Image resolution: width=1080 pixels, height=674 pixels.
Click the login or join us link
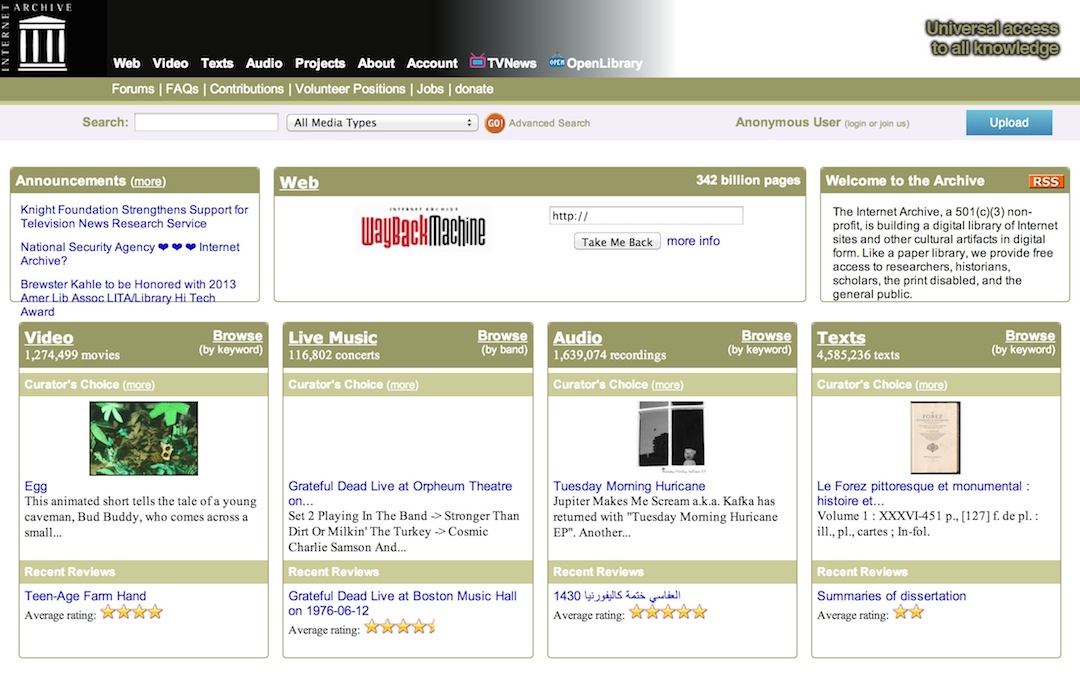(x=877, y=124)
